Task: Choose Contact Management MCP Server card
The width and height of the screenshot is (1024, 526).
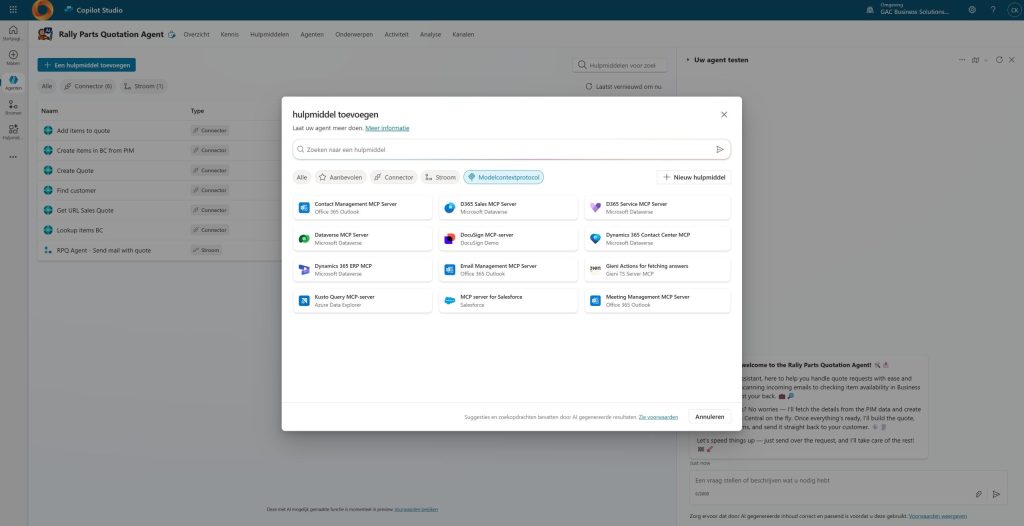Action: 362,208
